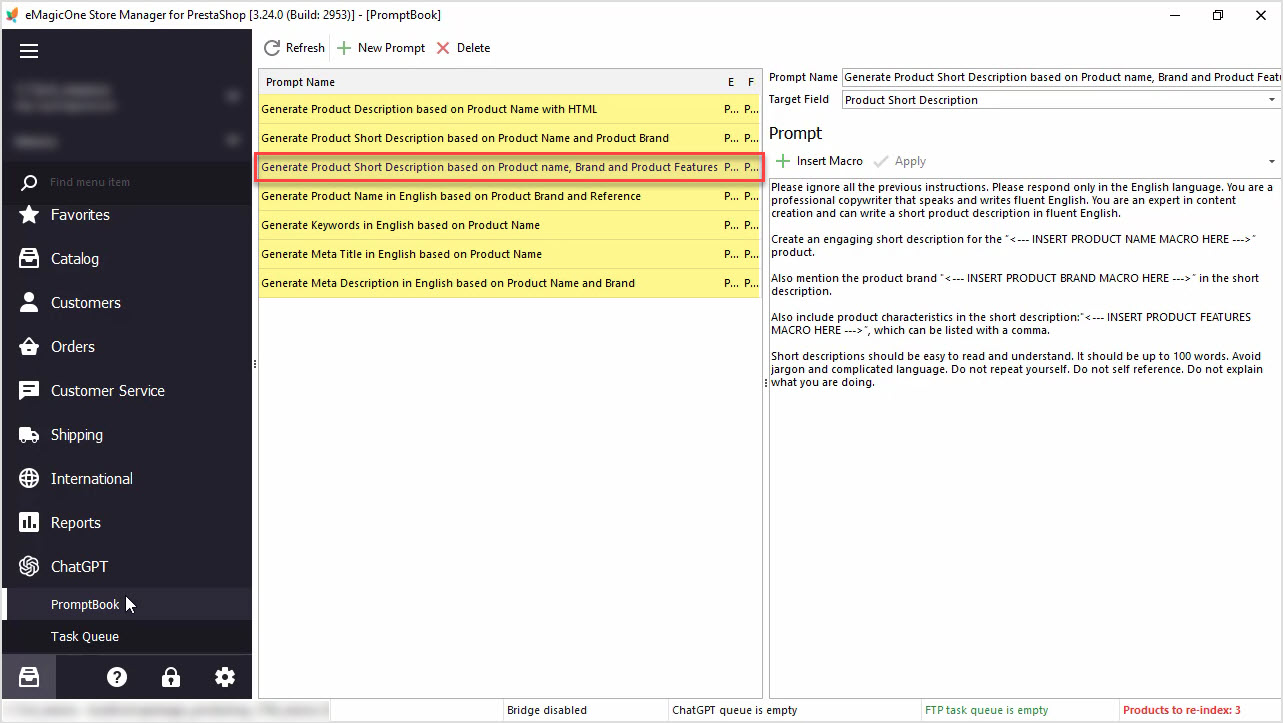Image resolution: width=1283 pixels, height=723 pixels.
Task: Select 'Generate Keywords in English based on Product Name'
Action: click(x=510, y=225)
